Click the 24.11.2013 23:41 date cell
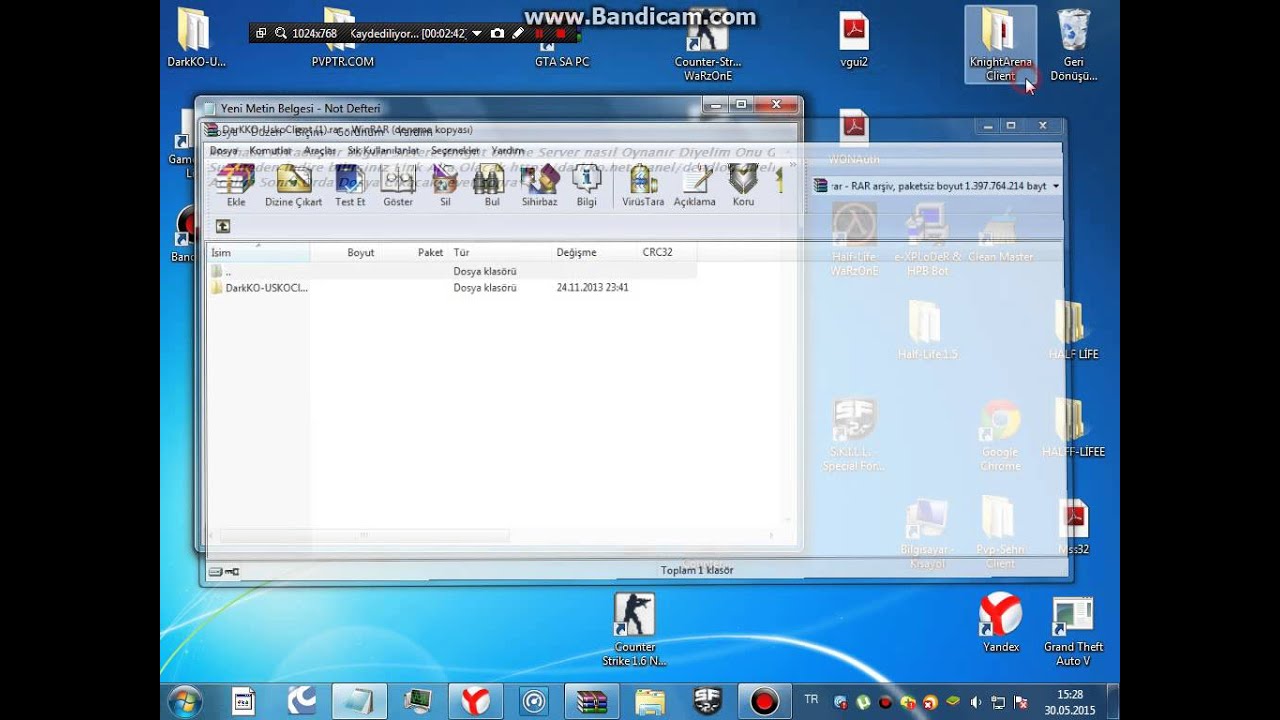 click(592, 288)
